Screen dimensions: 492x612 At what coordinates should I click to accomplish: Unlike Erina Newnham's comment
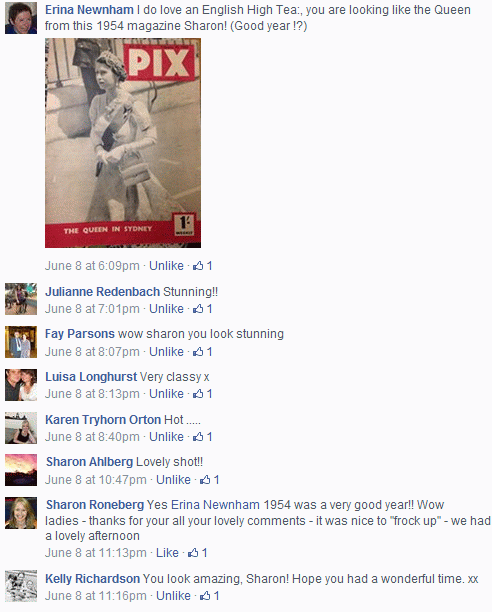[x=166, y=266]
